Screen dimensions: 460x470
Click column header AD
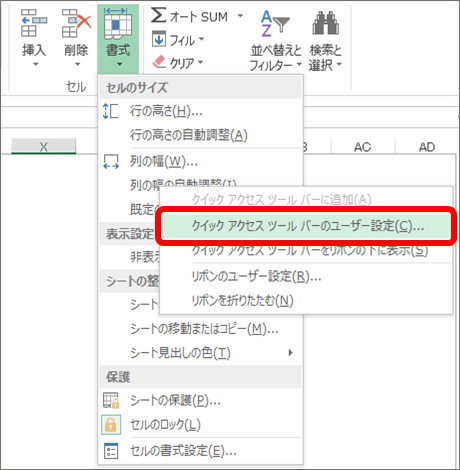pyautogui.click(x=427, y=147)
